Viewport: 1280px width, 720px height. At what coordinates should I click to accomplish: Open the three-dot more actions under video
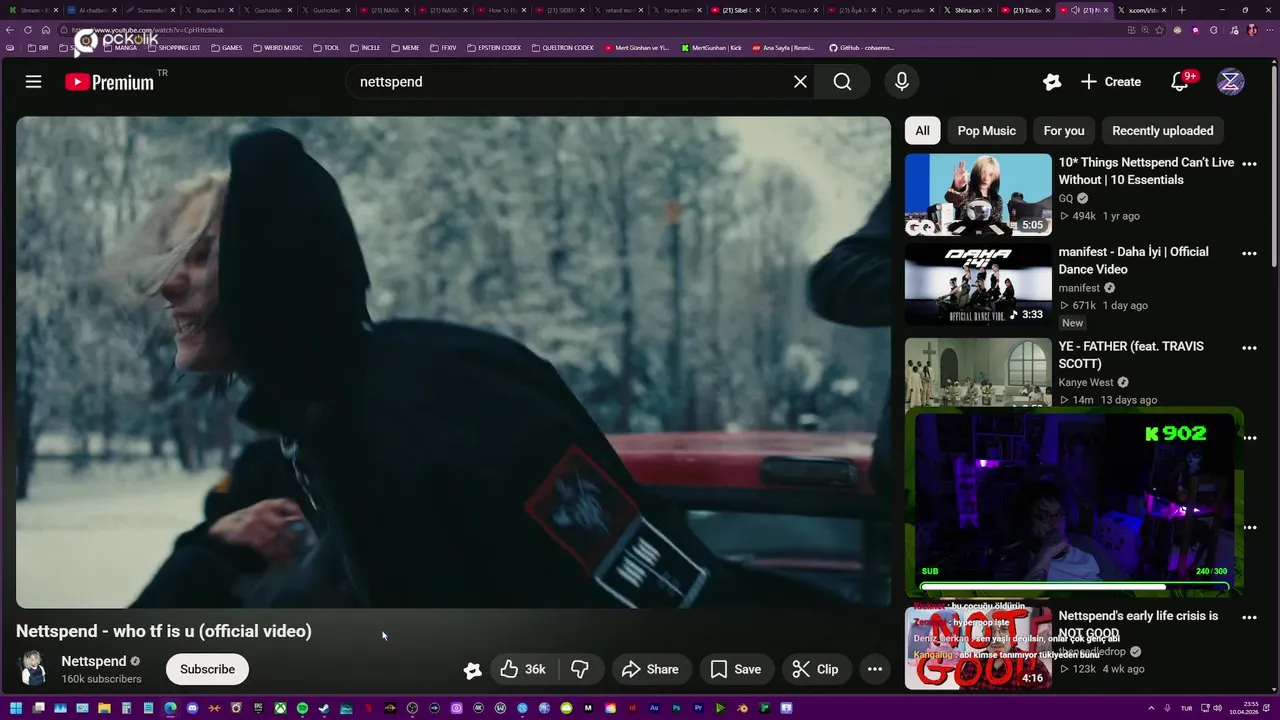pos(875,669)
